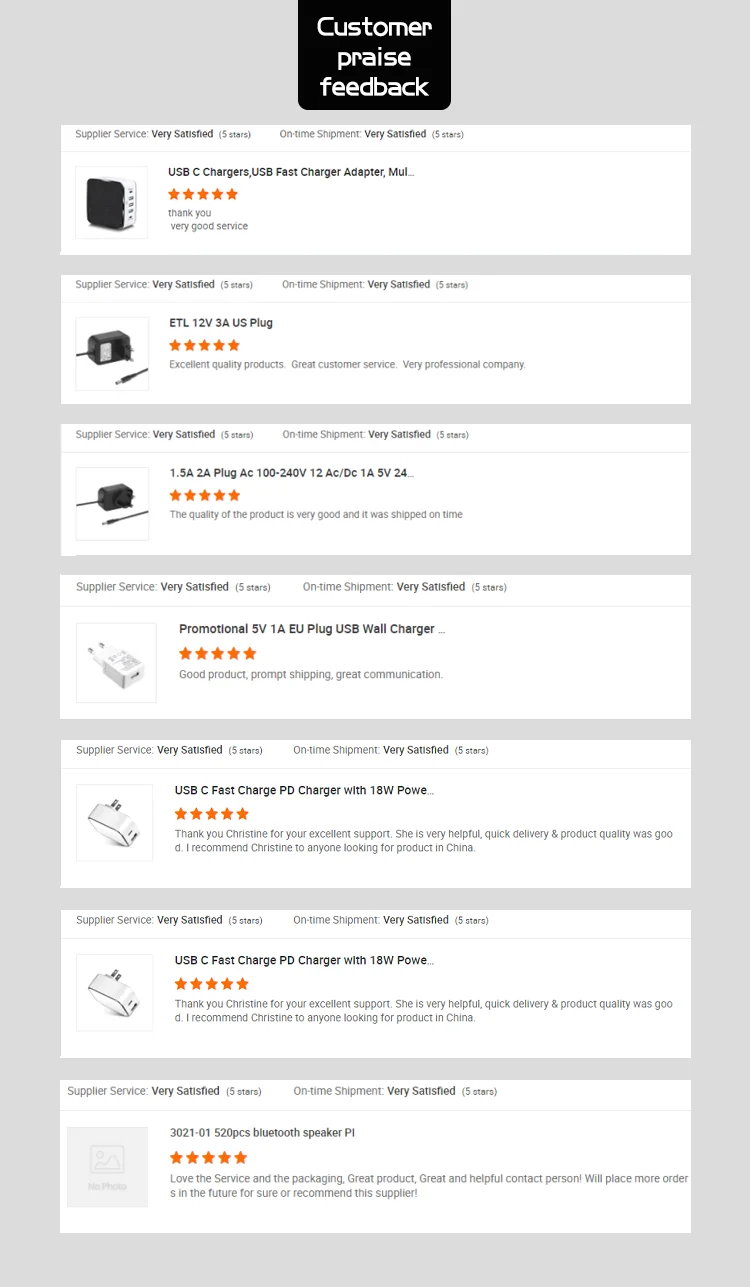Open the first 18W PD charger thumbnail
This screenshot has width=750, height=1287.
click(x=115, y=822)
